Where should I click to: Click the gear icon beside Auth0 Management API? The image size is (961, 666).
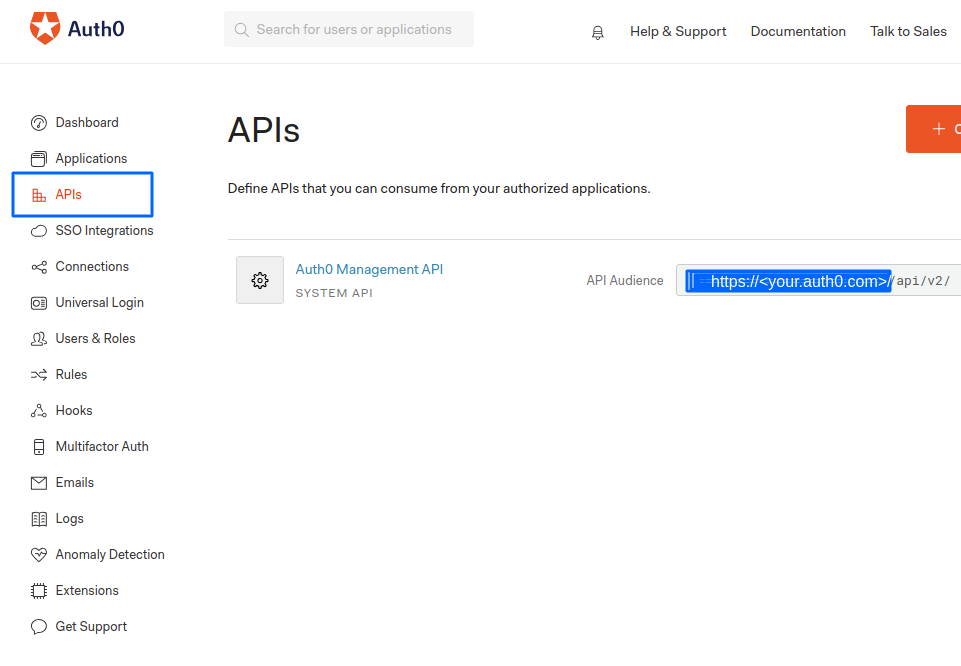pyautogui.click(x=260, y=280)
